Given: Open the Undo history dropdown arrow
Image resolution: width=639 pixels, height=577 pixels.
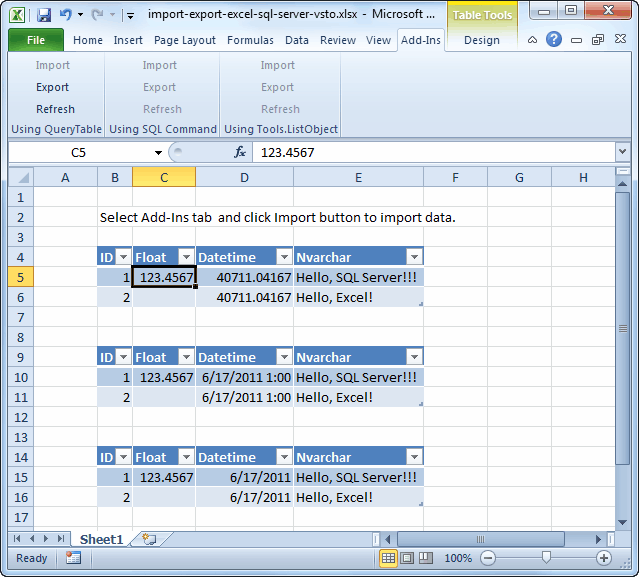Looking at the screenshot, I should coord(81,15).
